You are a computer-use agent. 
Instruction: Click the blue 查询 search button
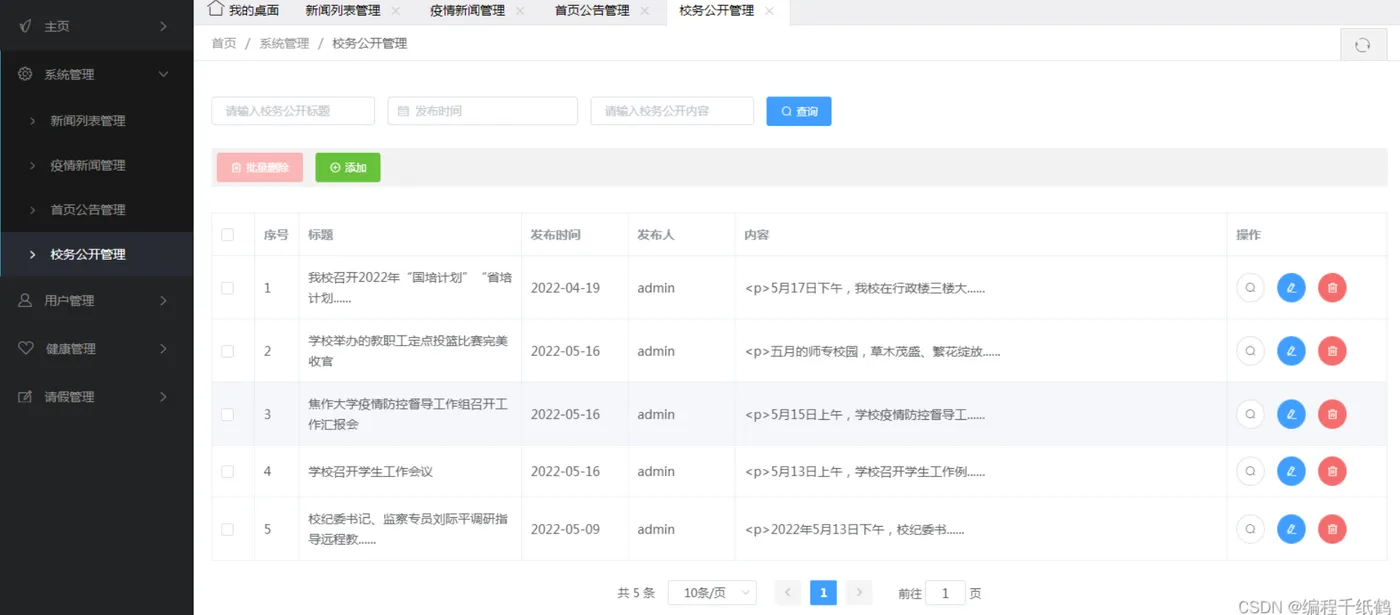[x=799, y=111]
